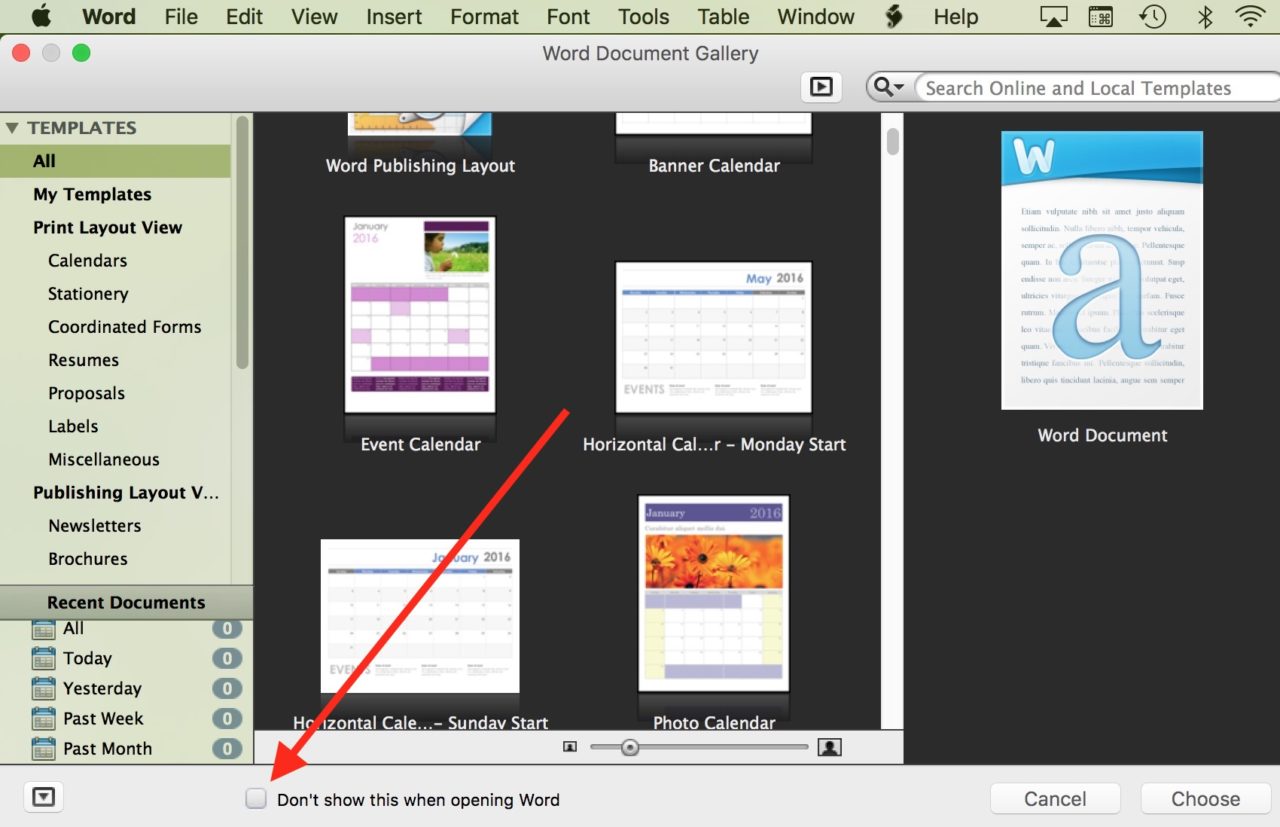This screenshot has height=827, width=1280.
Task: Open the Help menu
Action: (x=955, y=16)
